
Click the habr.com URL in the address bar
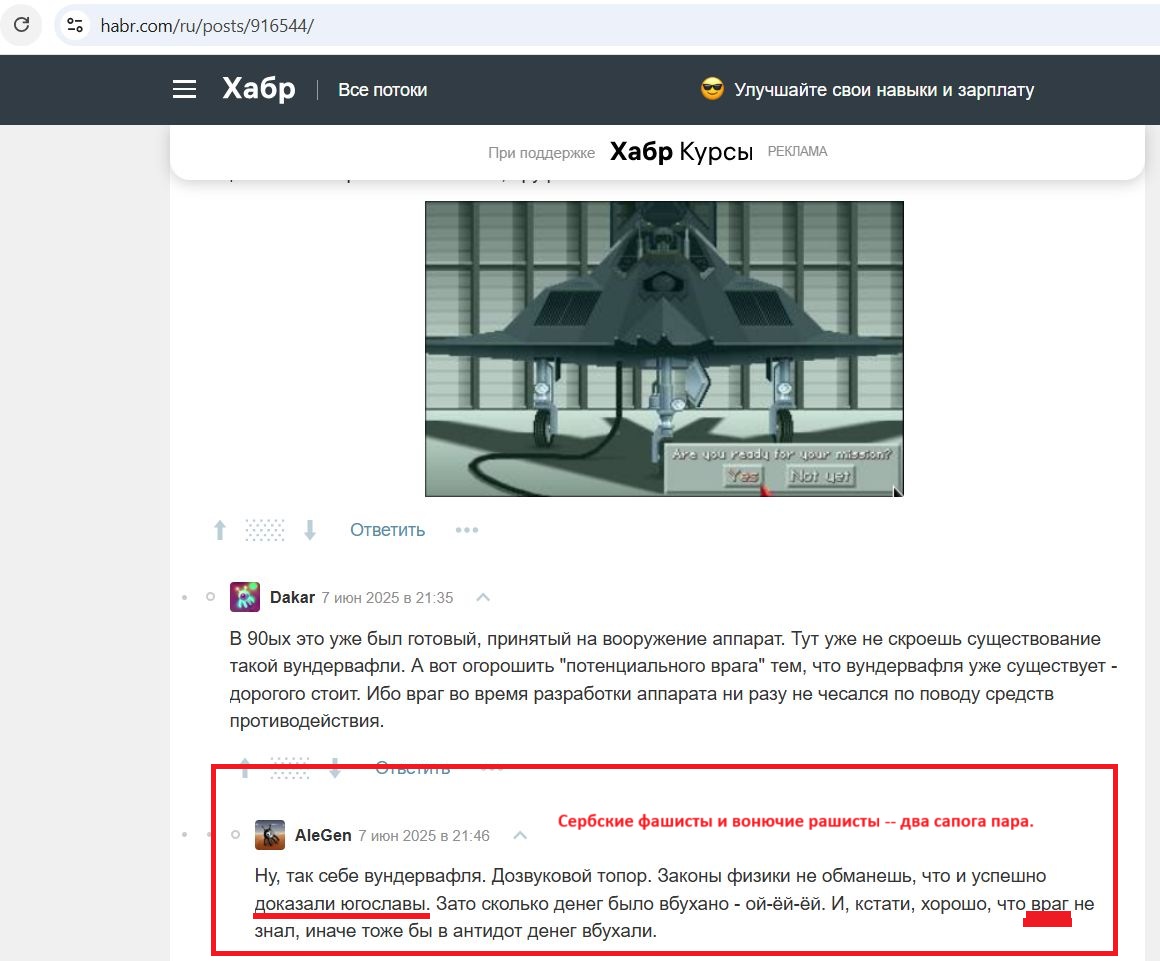point(207,26)
